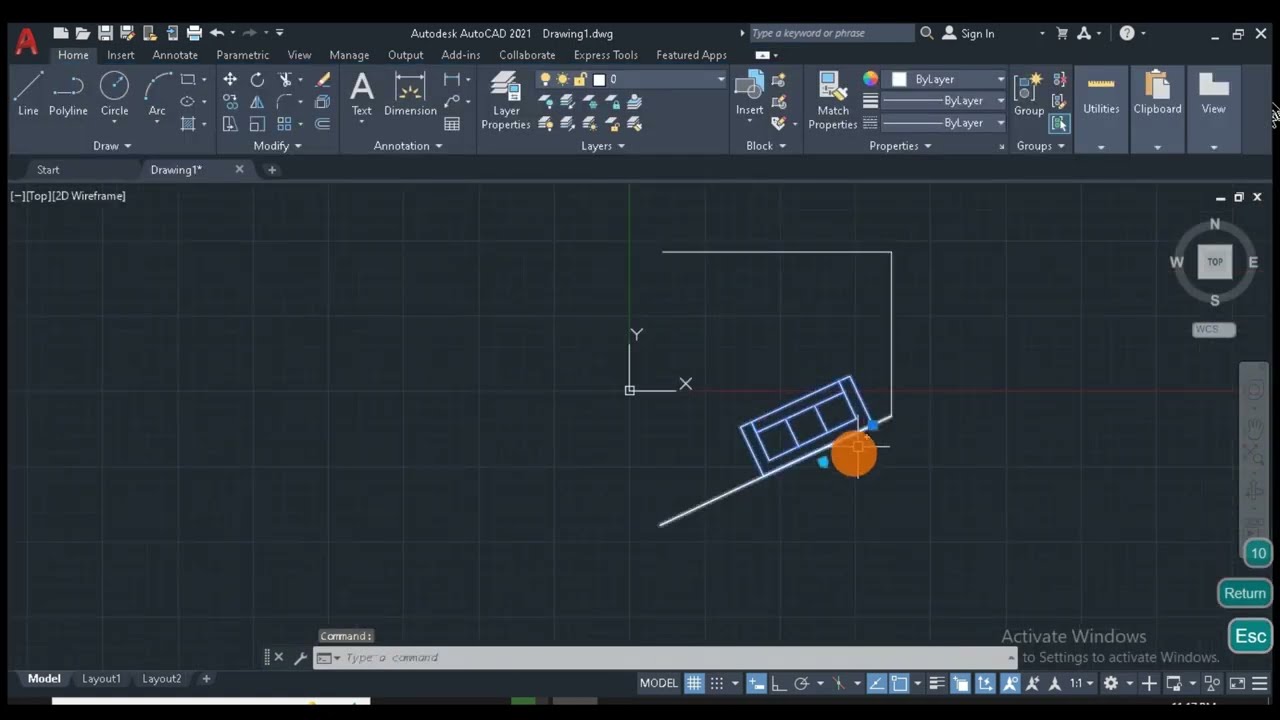Toggle polar tracking in status bar
The width and height of the screenshot is (1280, 720).
(801, 684)
